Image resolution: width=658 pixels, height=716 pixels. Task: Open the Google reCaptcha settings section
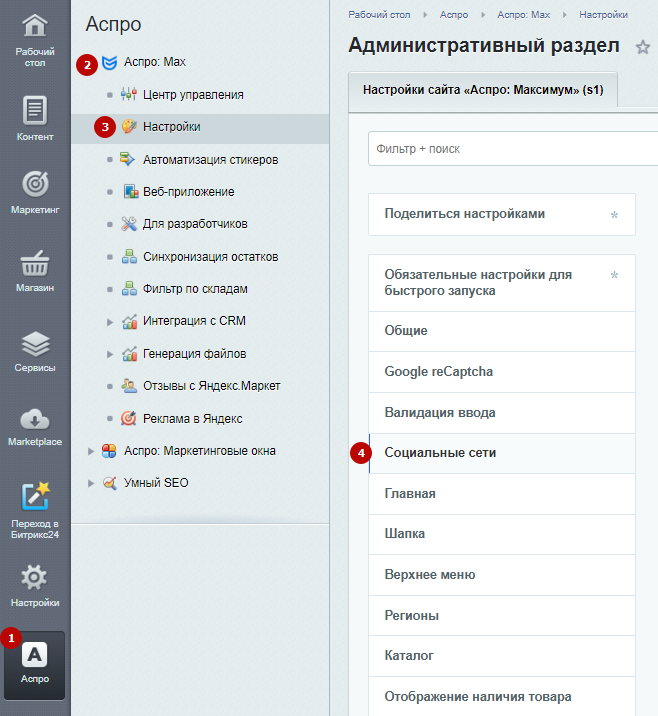502,372
